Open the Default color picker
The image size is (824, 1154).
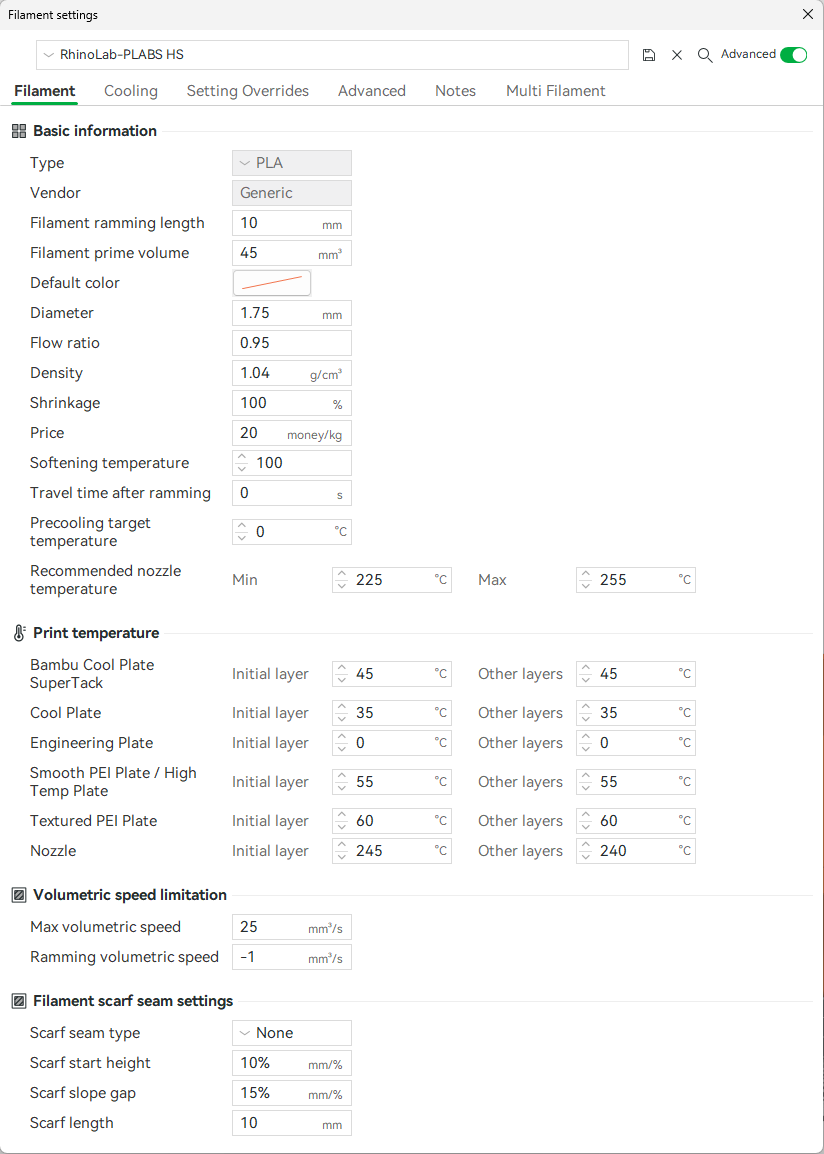pyautogui.click(x=271, y=282)
